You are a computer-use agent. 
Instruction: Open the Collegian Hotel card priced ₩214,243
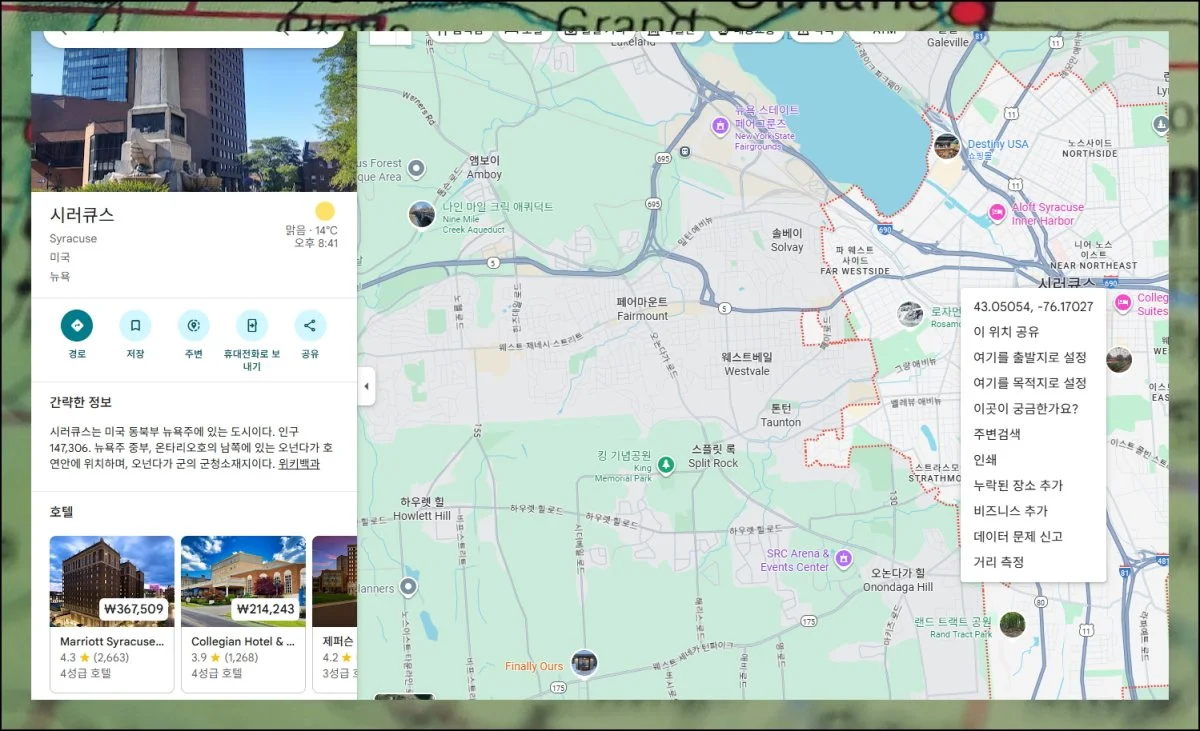coord(243,613)
